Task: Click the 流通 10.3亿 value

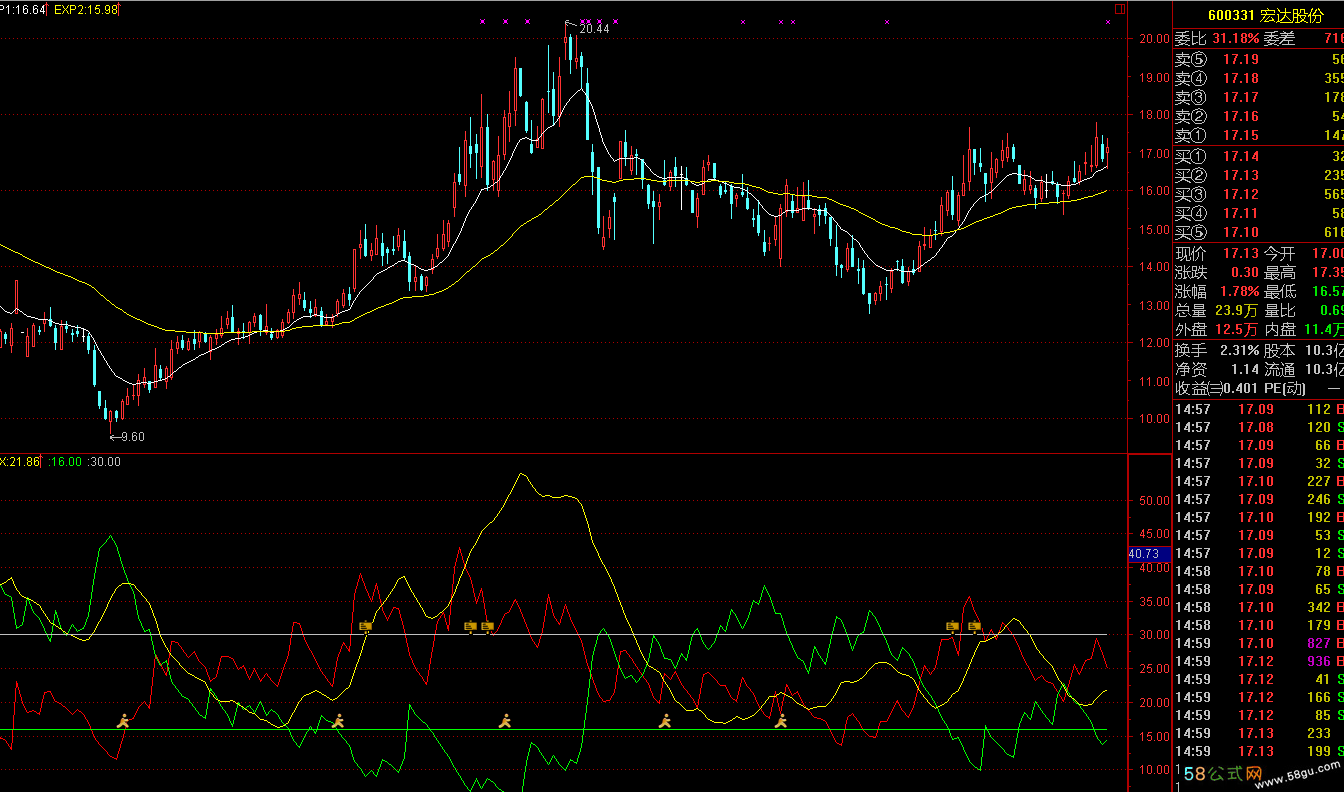Action: pos(1323,370)
